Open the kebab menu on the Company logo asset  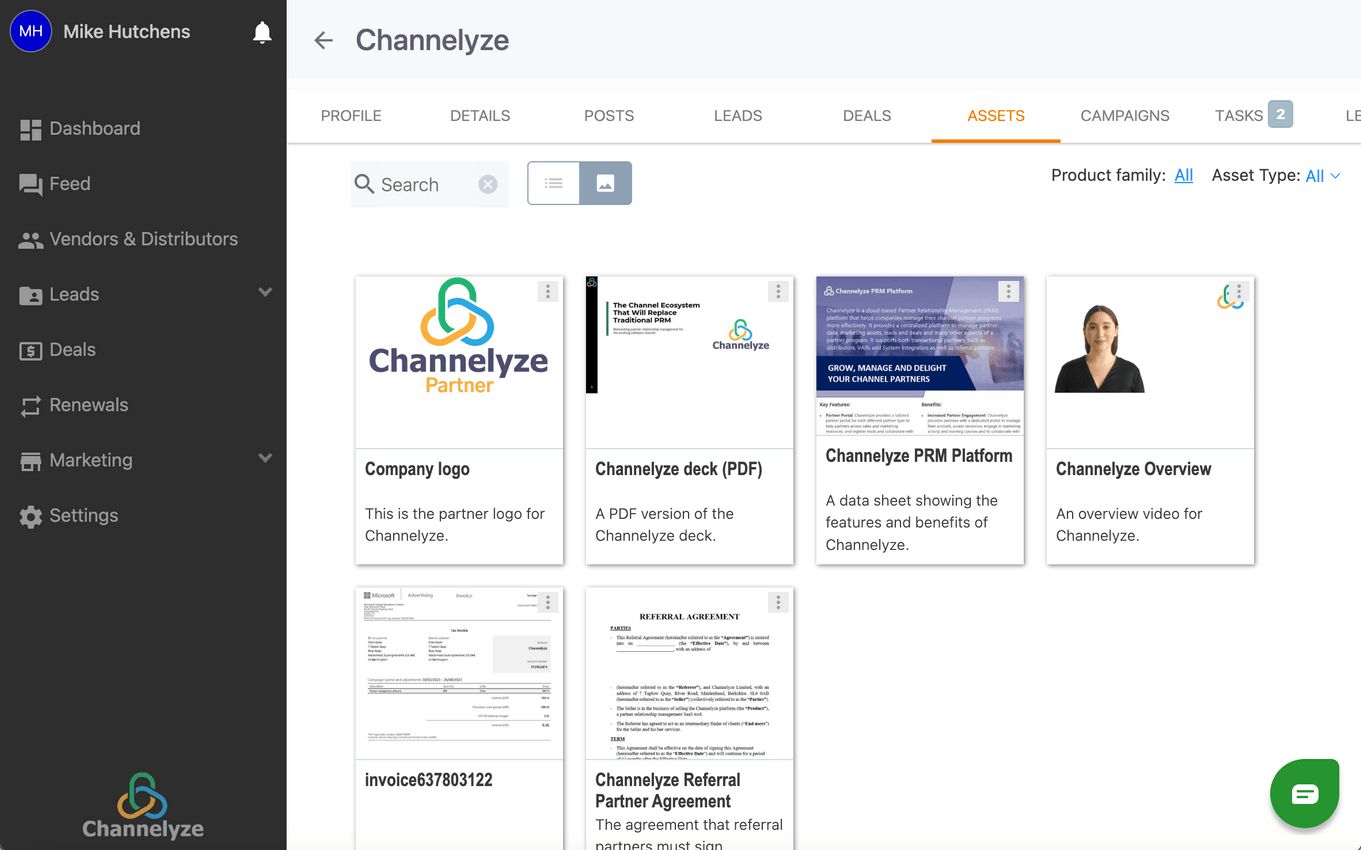[547, 291]
